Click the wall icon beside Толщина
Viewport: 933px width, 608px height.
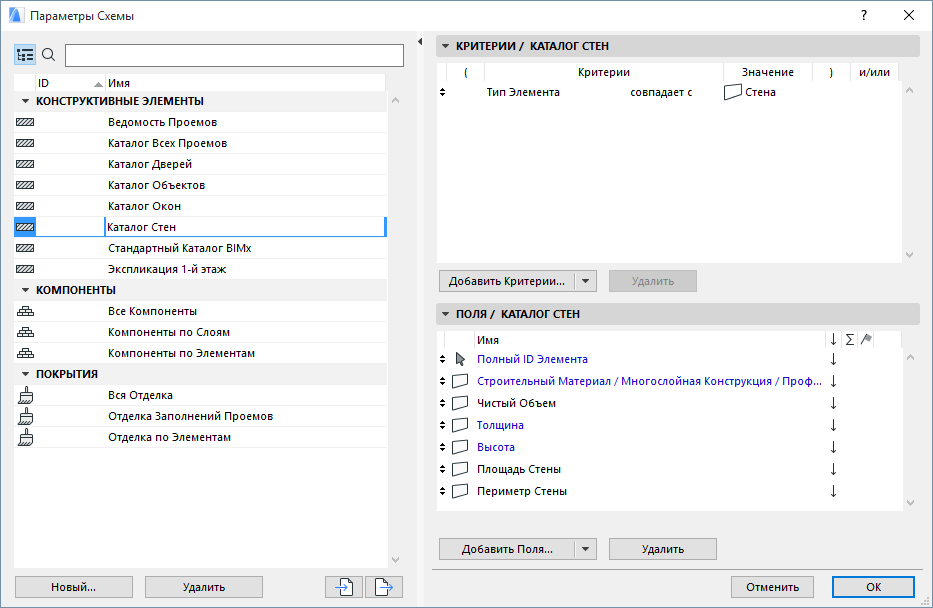coord(460,425)
